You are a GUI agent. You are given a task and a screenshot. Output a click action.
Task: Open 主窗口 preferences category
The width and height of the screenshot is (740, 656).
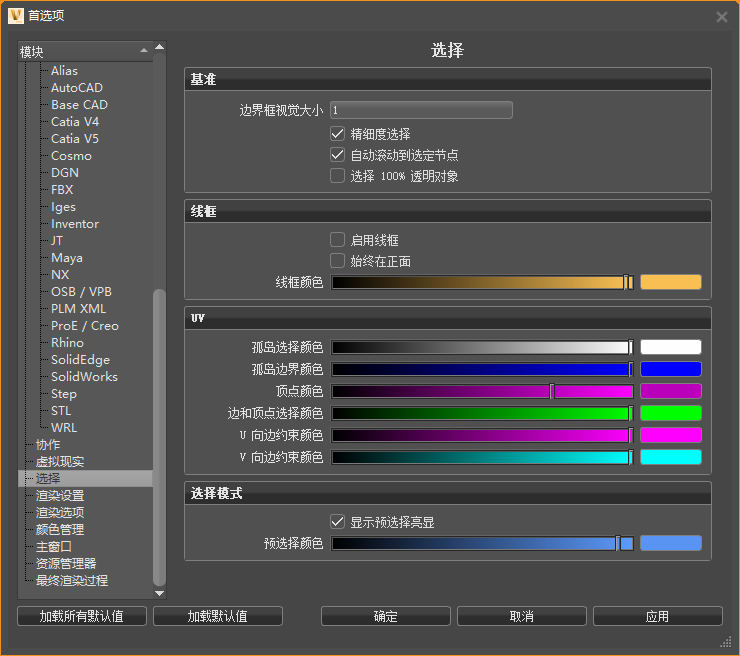(54, 547)
